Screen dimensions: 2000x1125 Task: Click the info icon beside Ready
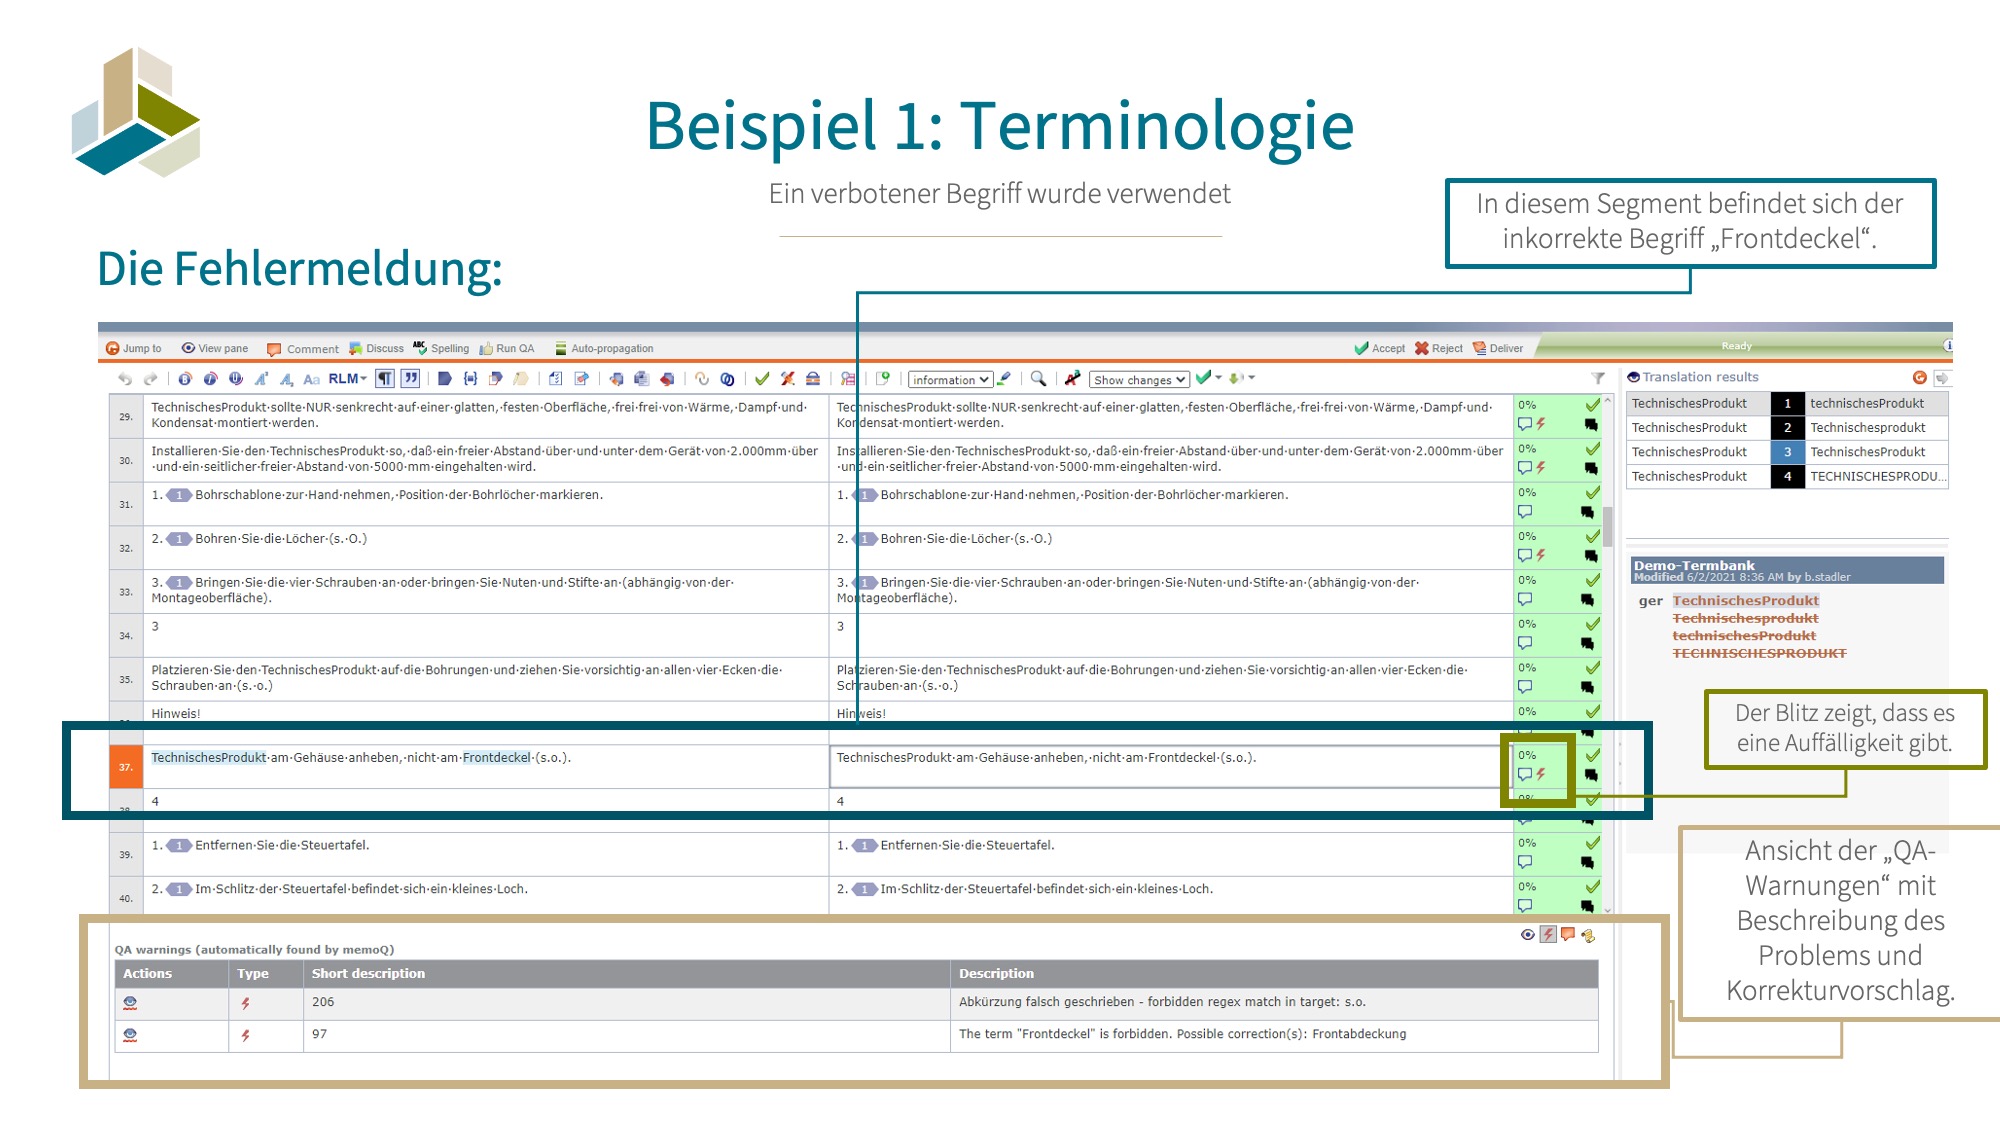click(1948, 345)
